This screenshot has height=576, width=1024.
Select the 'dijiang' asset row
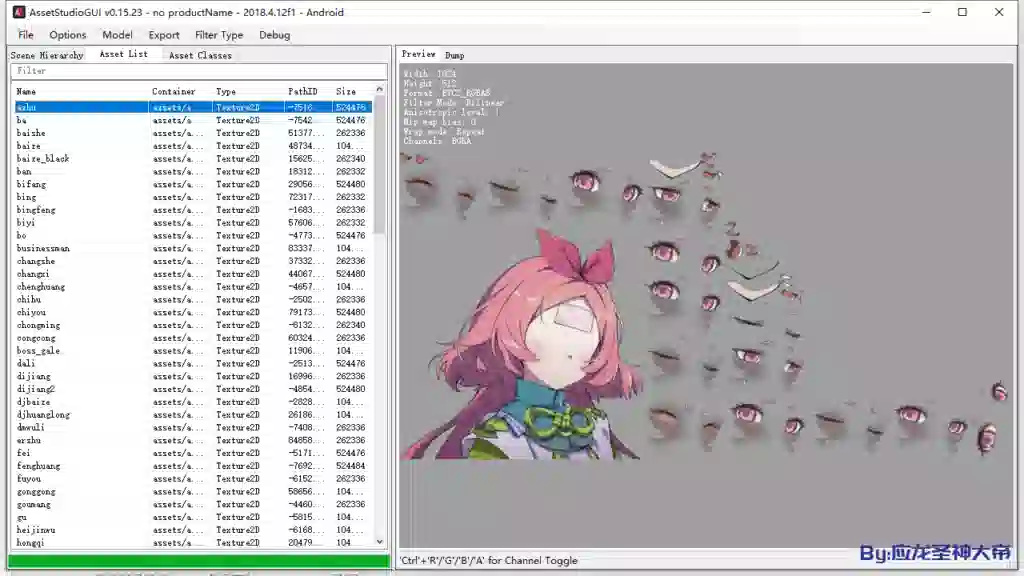(193, 376)
